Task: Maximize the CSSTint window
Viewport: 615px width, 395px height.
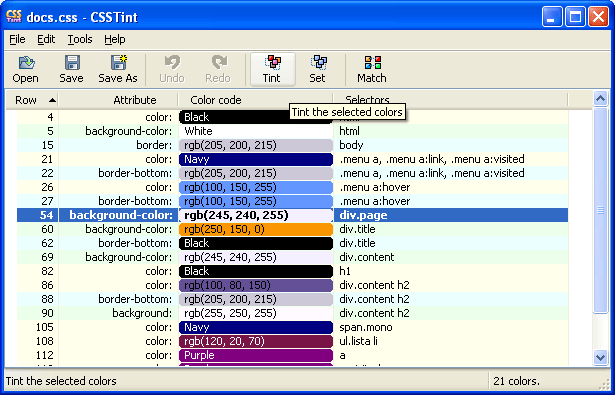Action: click(575, 17)
